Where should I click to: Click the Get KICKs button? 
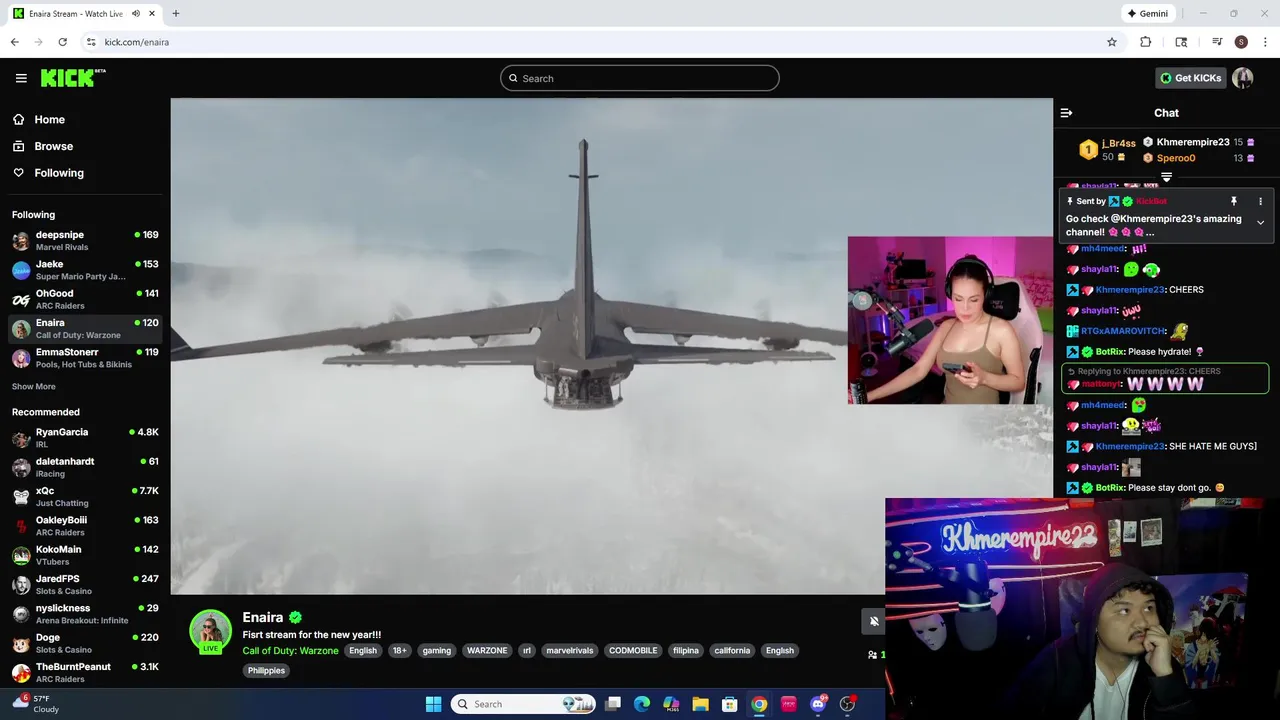[x=1191, y=78]
